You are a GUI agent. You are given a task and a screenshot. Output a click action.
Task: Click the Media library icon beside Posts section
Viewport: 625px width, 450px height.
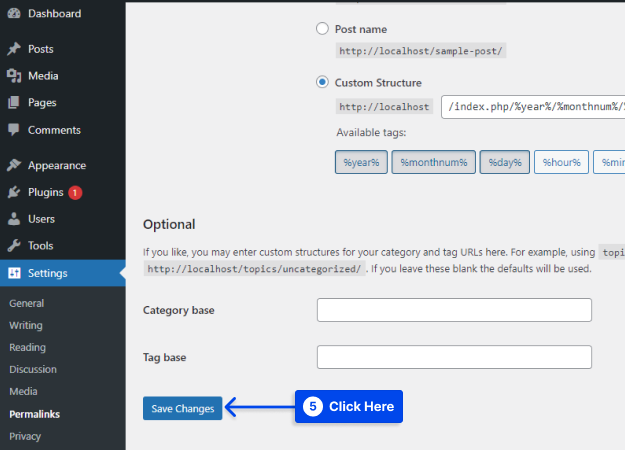click(14, 76)
